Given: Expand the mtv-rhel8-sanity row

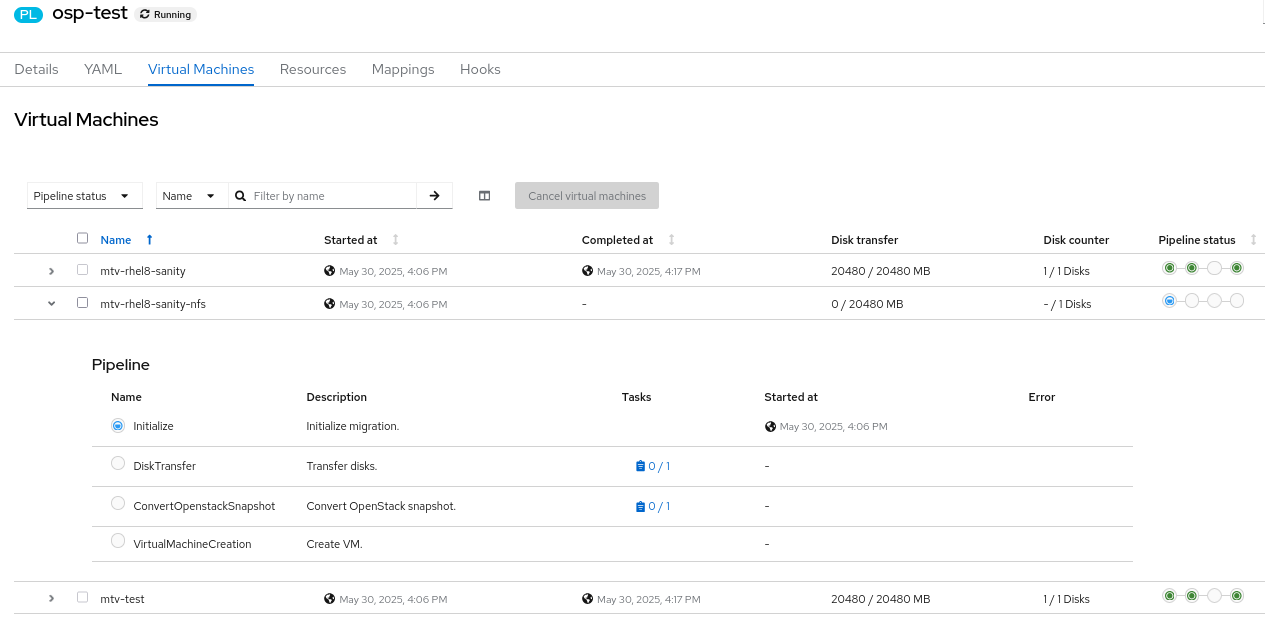Looking at the screenshot, I should 52,271.
